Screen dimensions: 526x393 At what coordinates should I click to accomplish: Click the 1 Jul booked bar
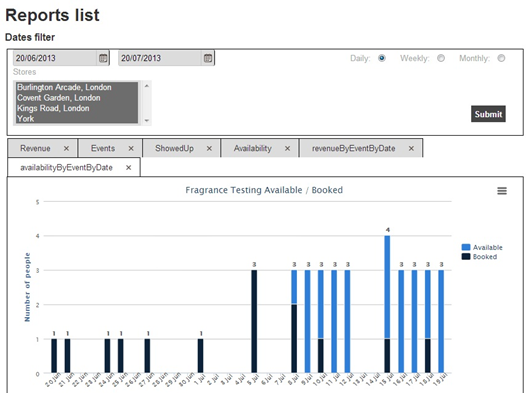201,356
